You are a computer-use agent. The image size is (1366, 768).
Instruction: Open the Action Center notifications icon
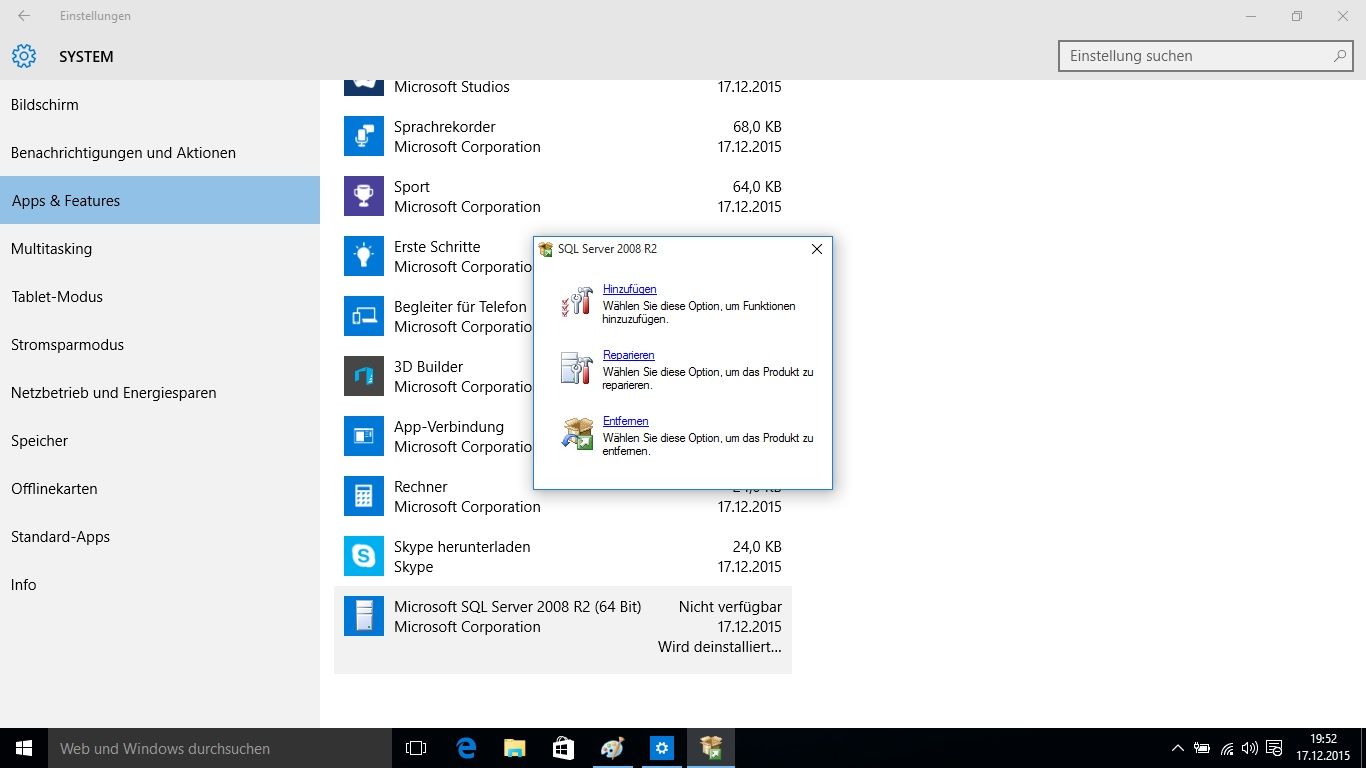[1274, 748]
